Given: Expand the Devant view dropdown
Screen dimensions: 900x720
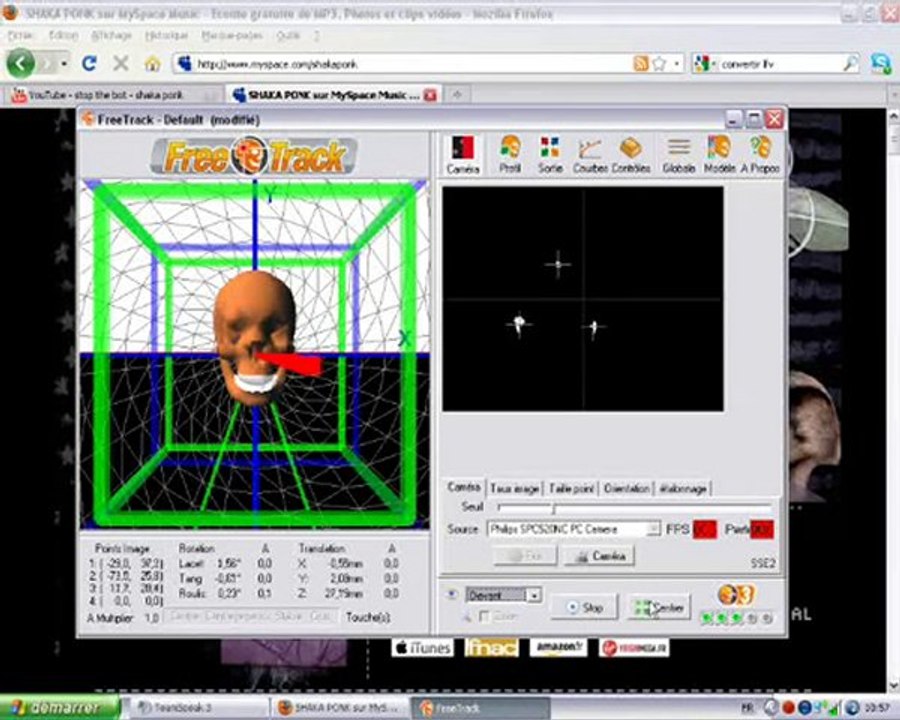Looking at the screenshot, I should pyautogui.click(x=534, y=595).
